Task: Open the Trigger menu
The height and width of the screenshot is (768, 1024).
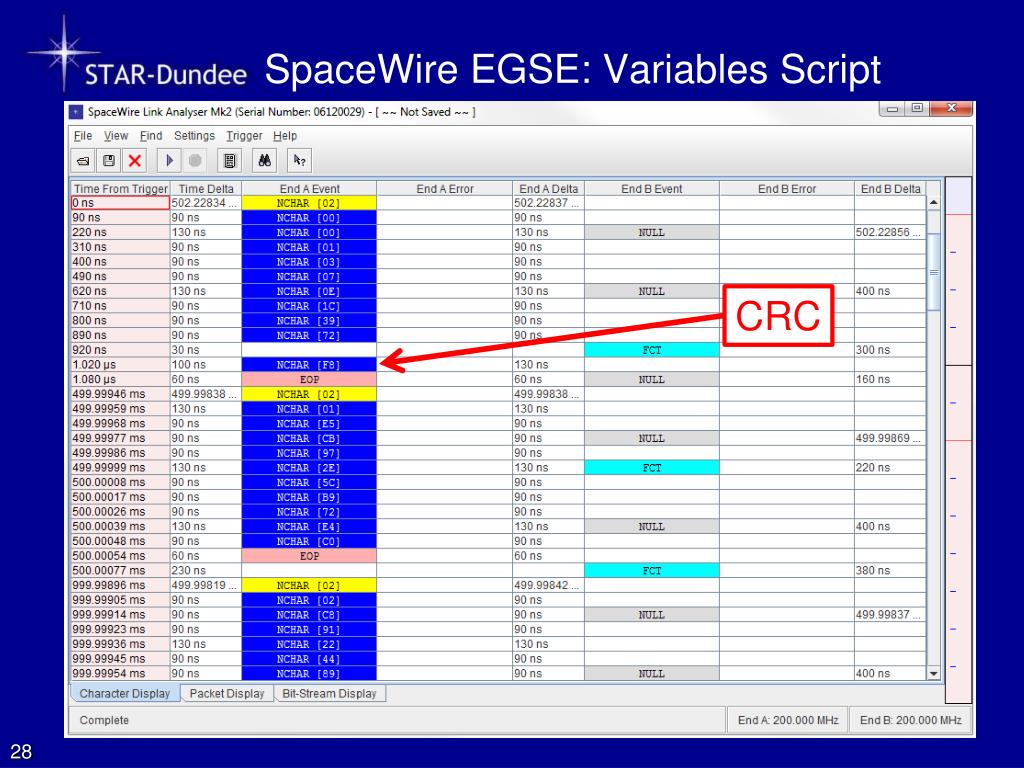Action: (x=244, y=136)
